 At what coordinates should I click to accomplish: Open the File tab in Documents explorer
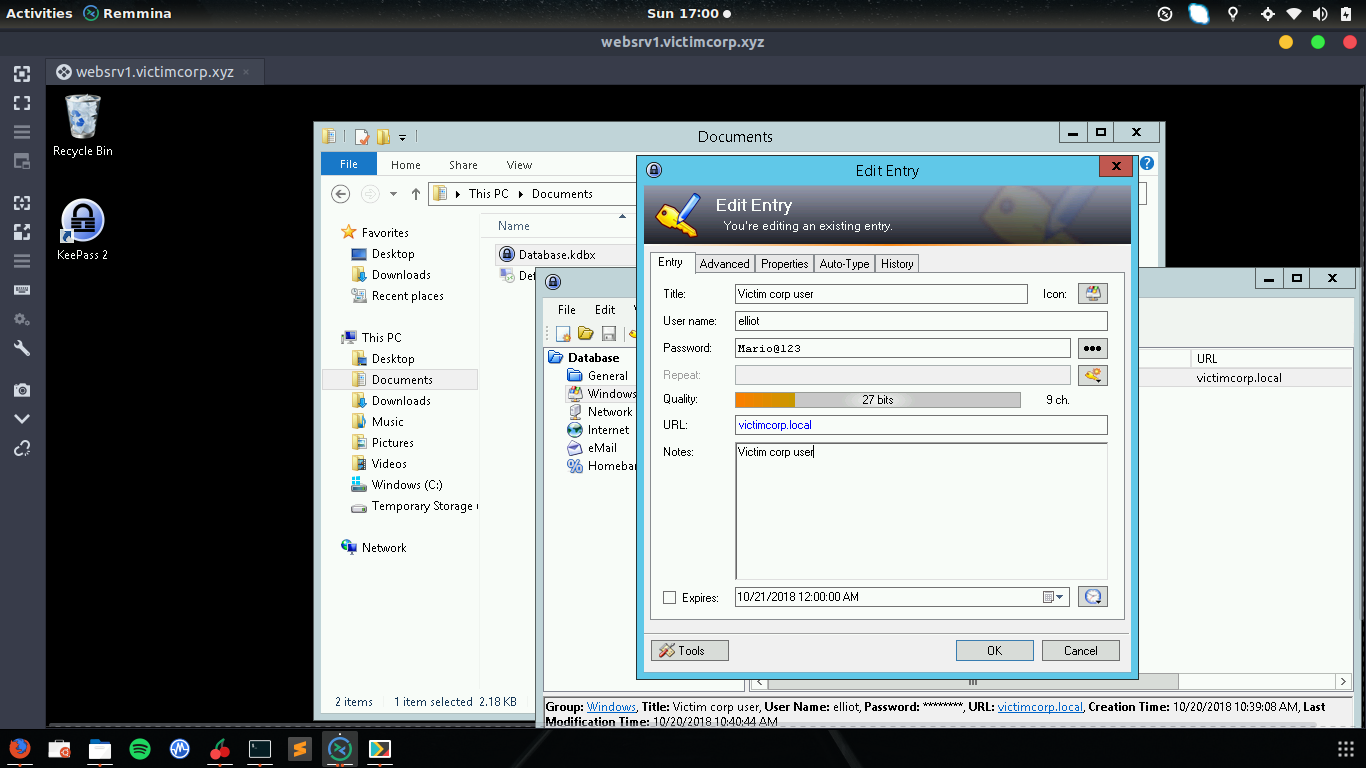pyautogui.click(x=349, y=164)
